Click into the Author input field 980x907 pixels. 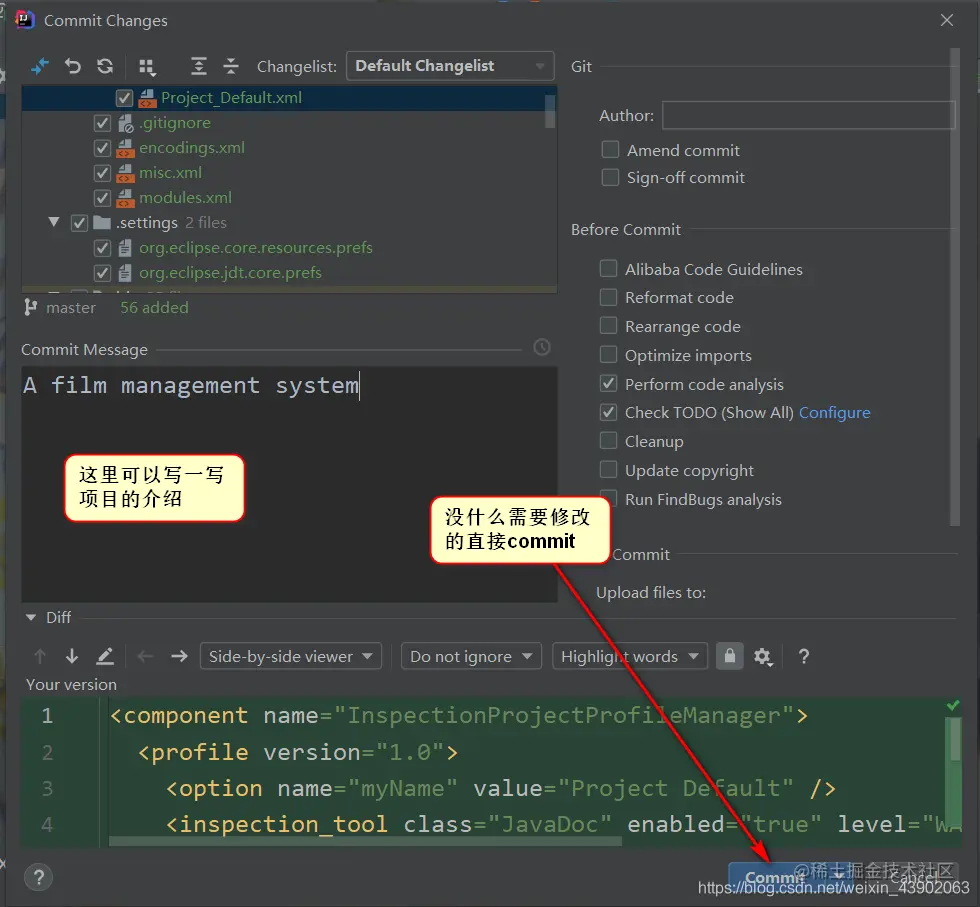[809, 115]
